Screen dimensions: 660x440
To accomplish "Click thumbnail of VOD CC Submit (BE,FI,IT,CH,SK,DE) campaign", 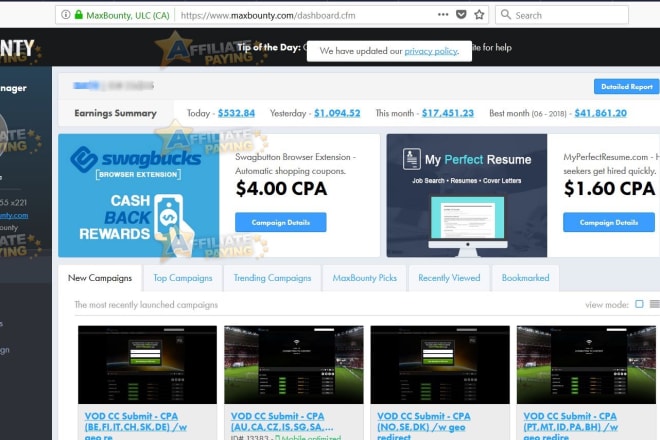I will click(147, 365).
